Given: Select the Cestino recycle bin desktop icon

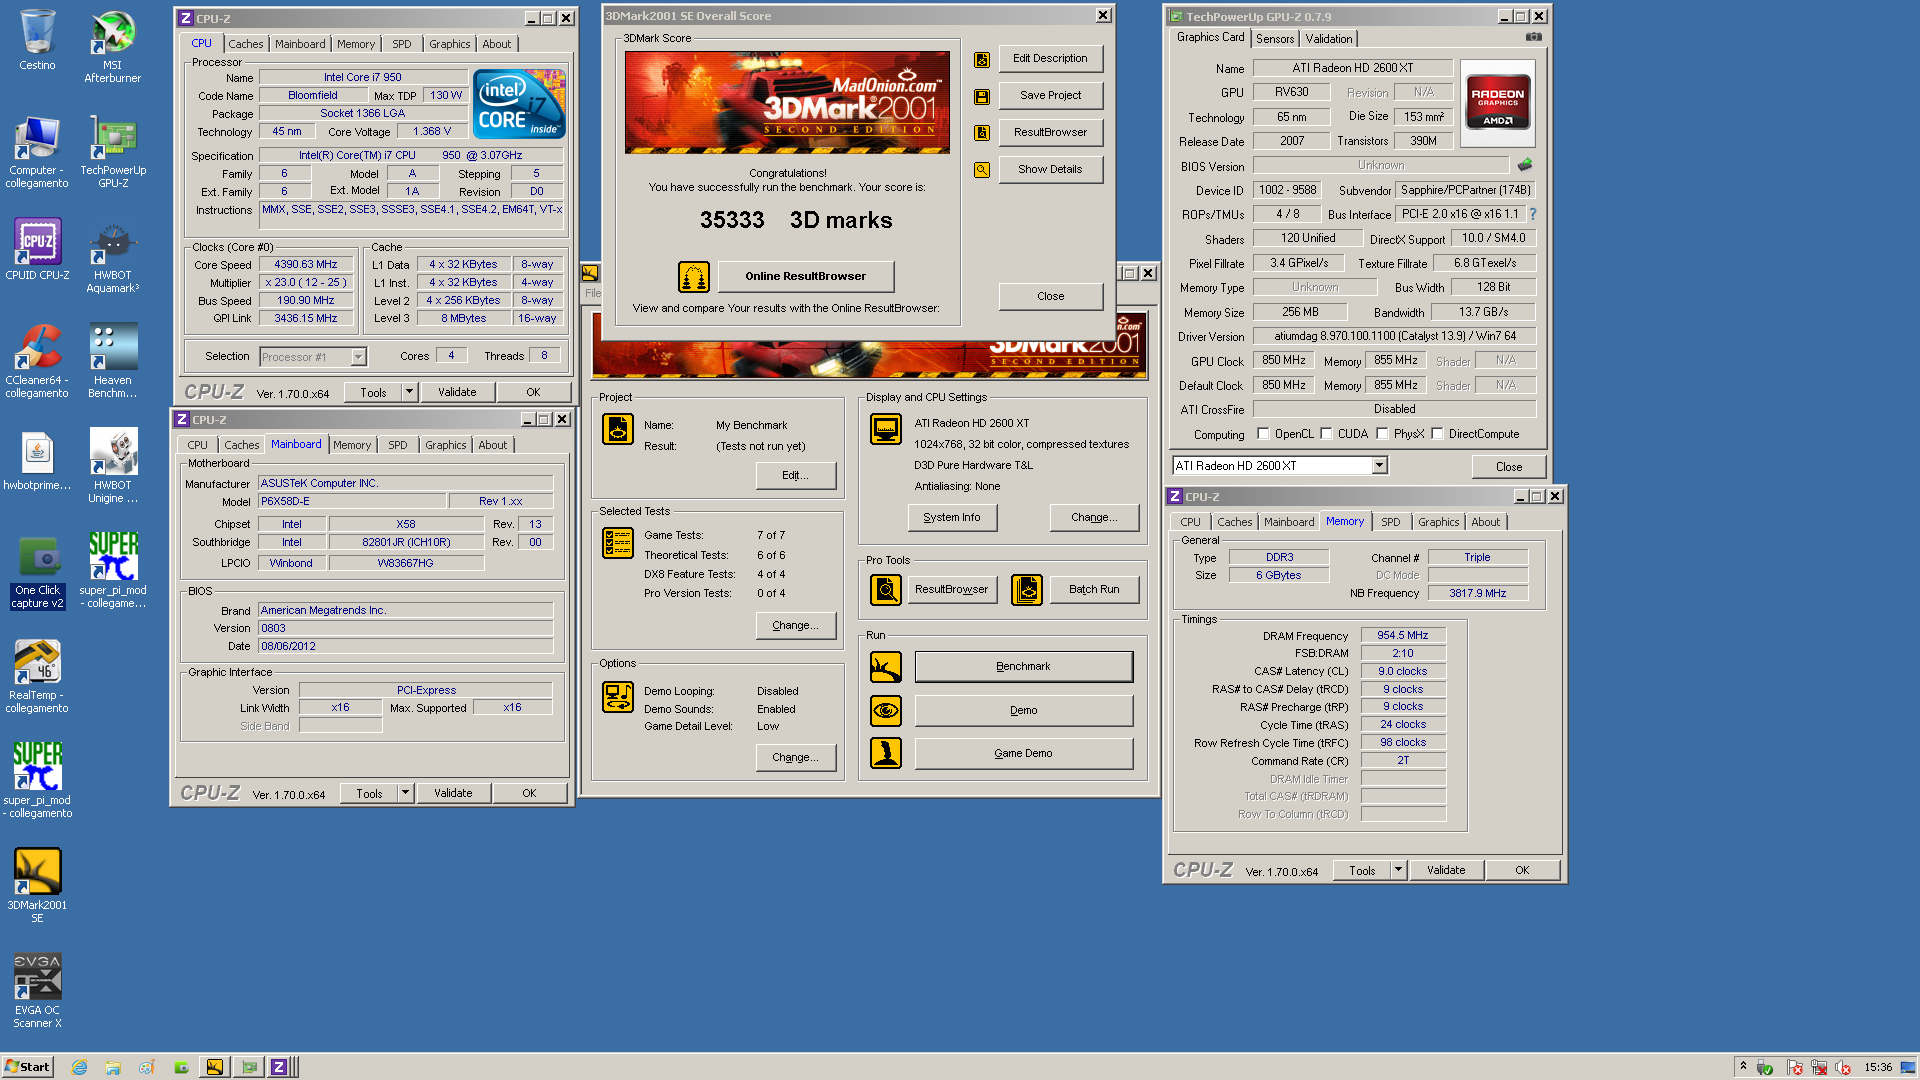Looking at the screenshot, I should [x=37, y=40].
